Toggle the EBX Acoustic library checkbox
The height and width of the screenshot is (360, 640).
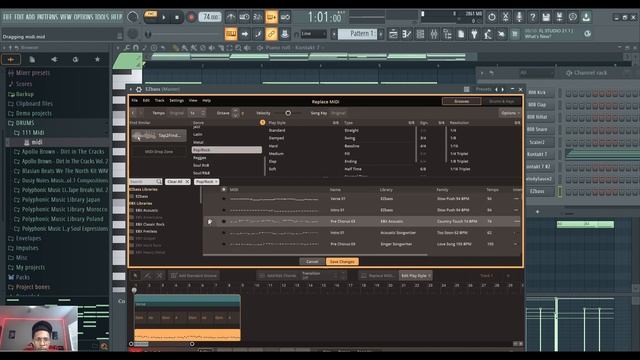[131, 210]
